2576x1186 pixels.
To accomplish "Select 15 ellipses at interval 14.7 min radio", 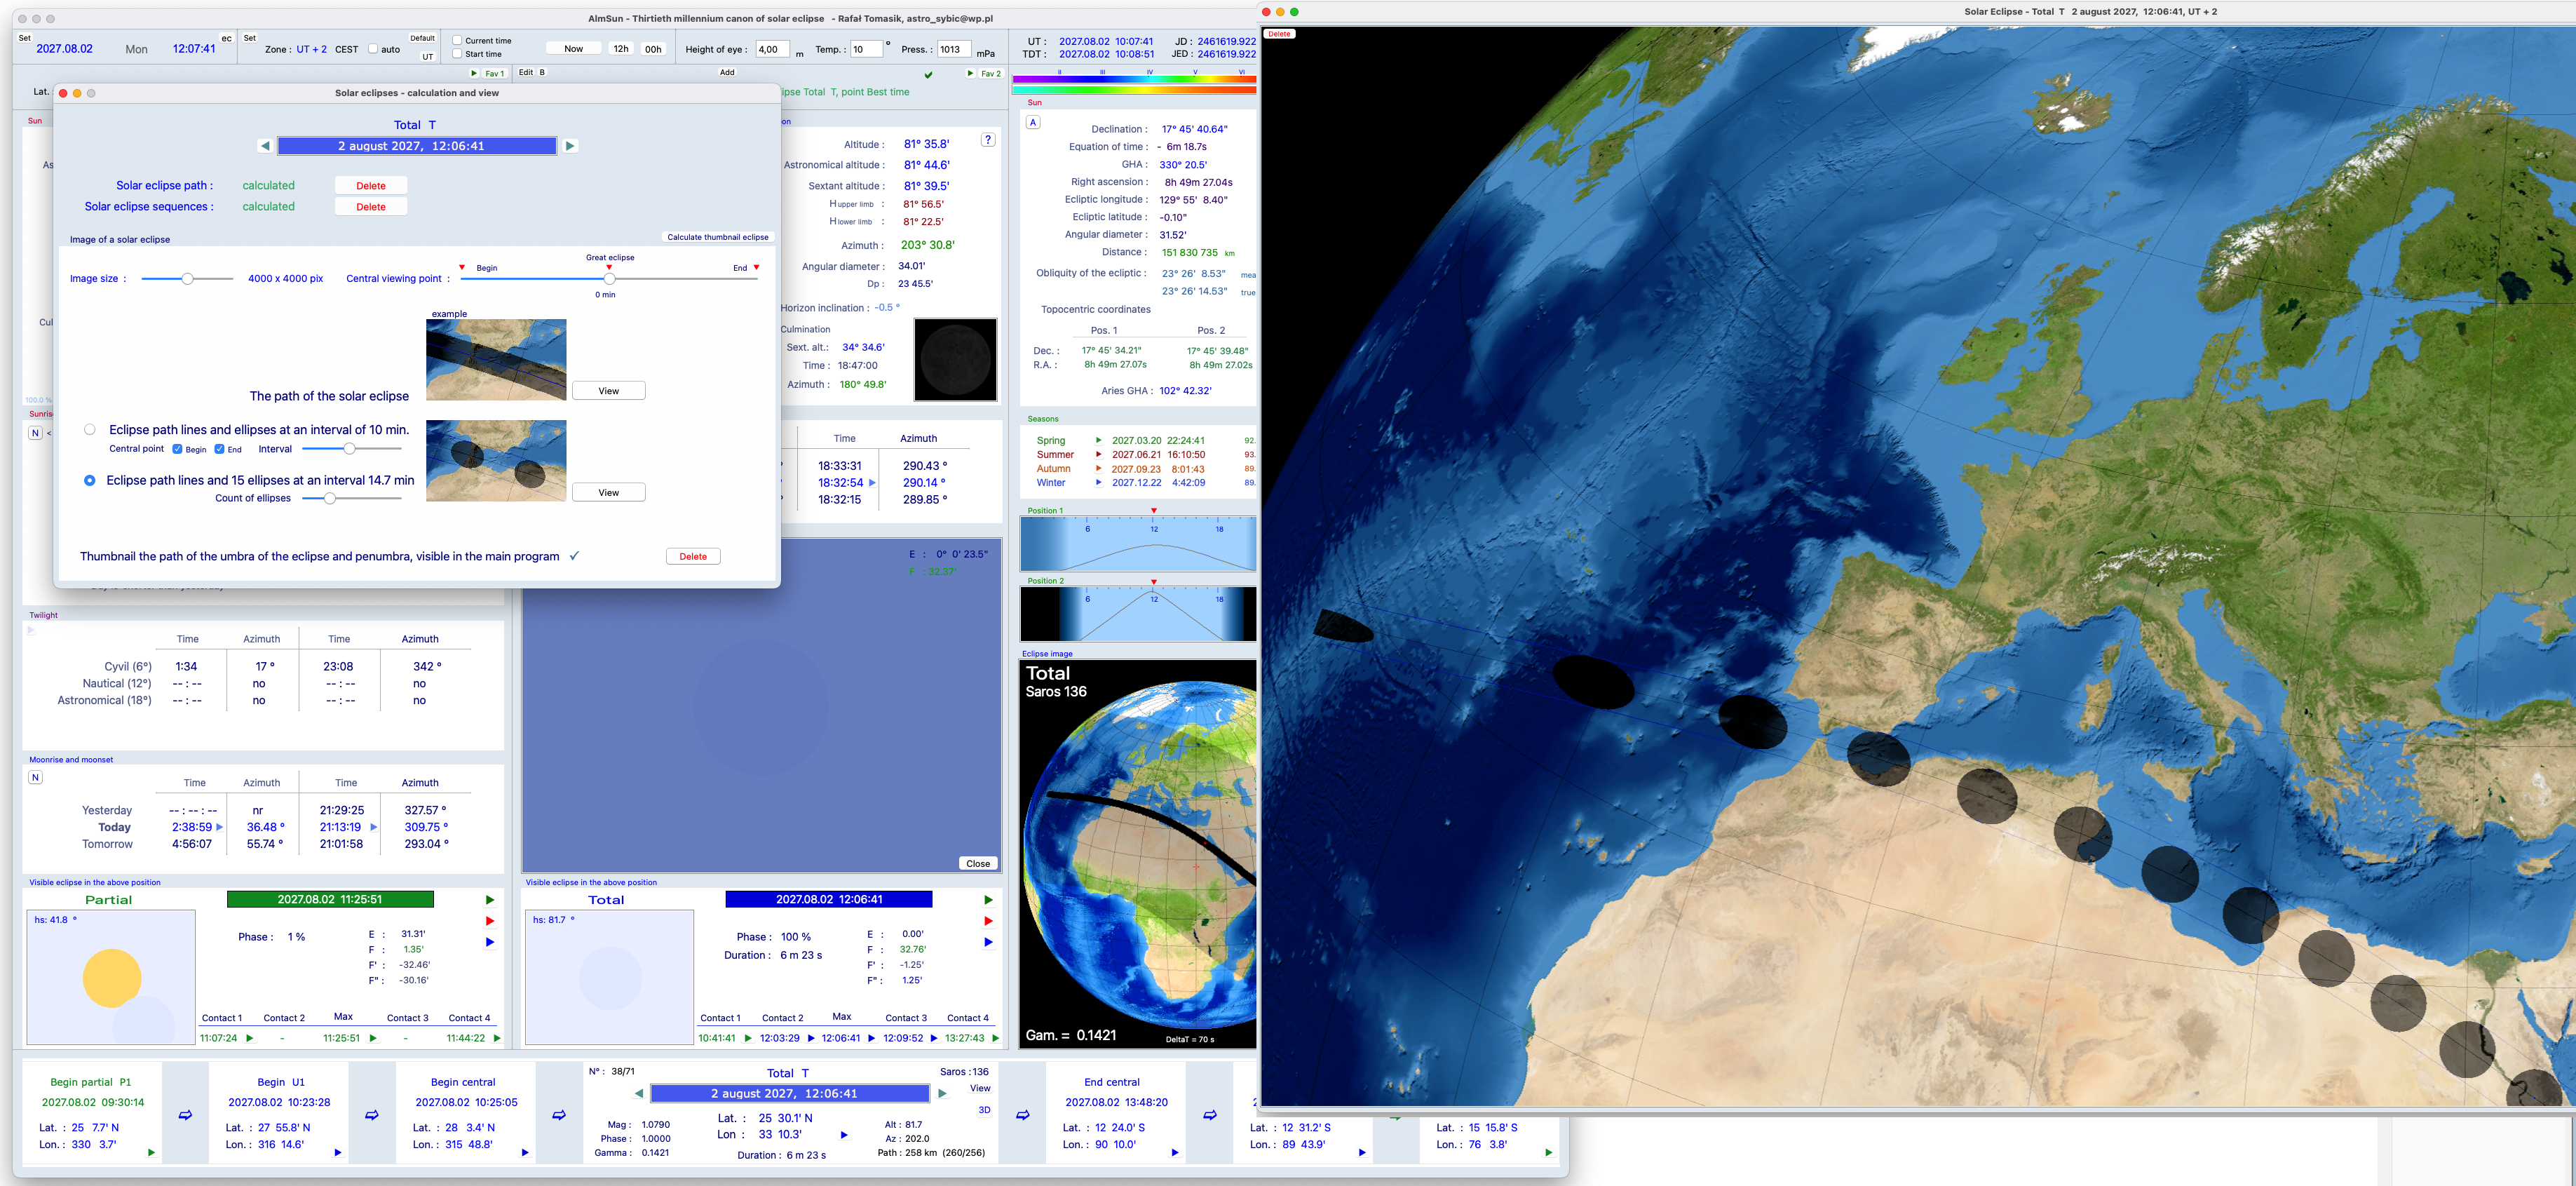I will [x=90, y=481].
